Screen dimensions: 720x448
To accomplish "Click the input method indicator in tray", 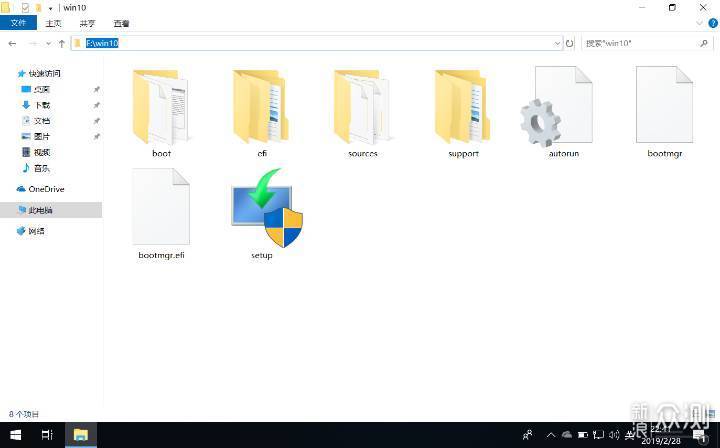I will click(630, 435).
